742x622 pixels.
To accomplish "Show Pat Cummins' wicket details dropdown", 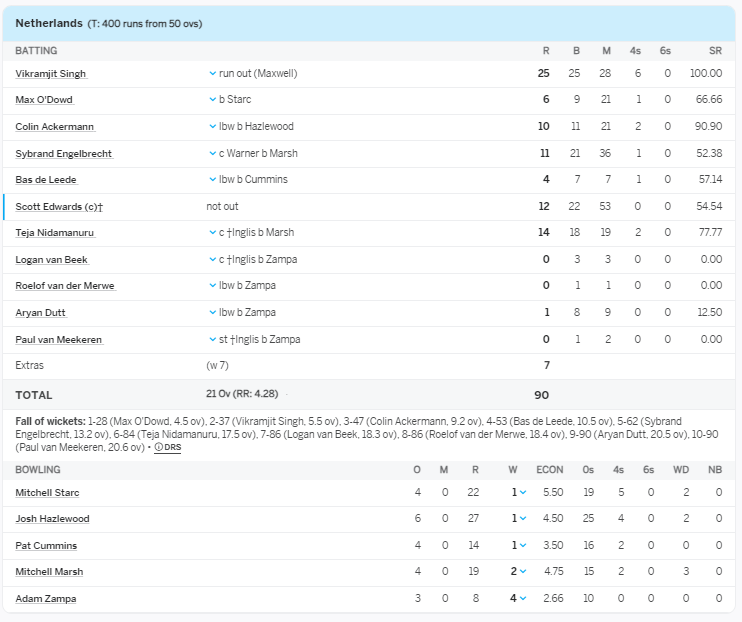I will pos(523,545).
